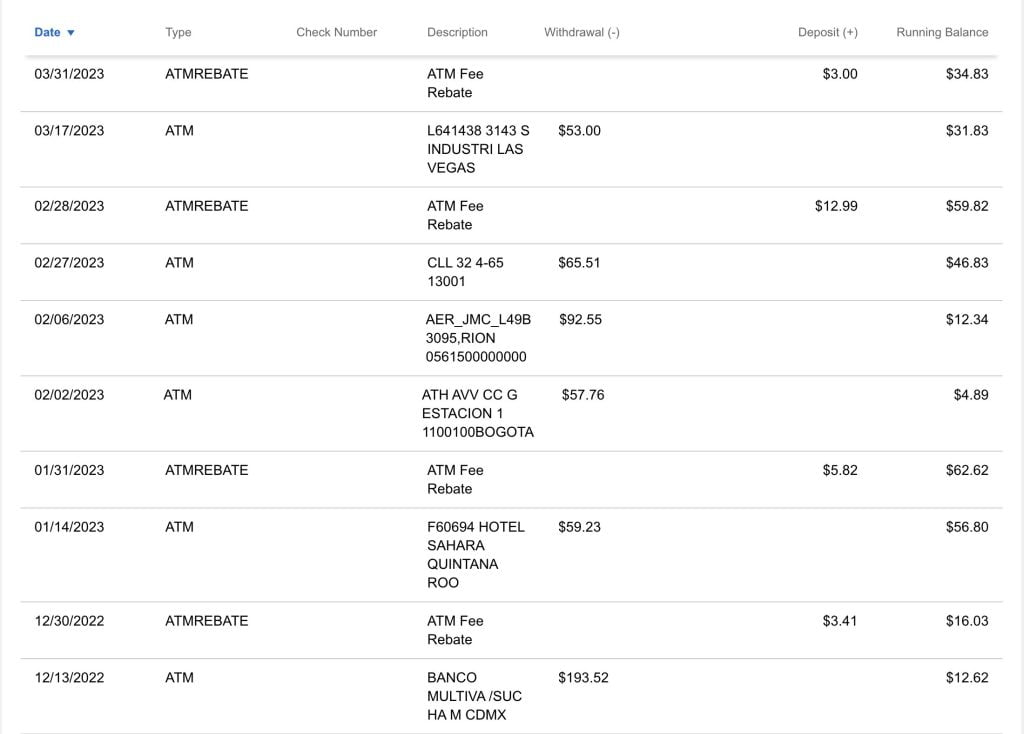Open the 03/31/2023 ATM Fee Rebate row
Screen dimensions: 1024x734
(511, 84)
